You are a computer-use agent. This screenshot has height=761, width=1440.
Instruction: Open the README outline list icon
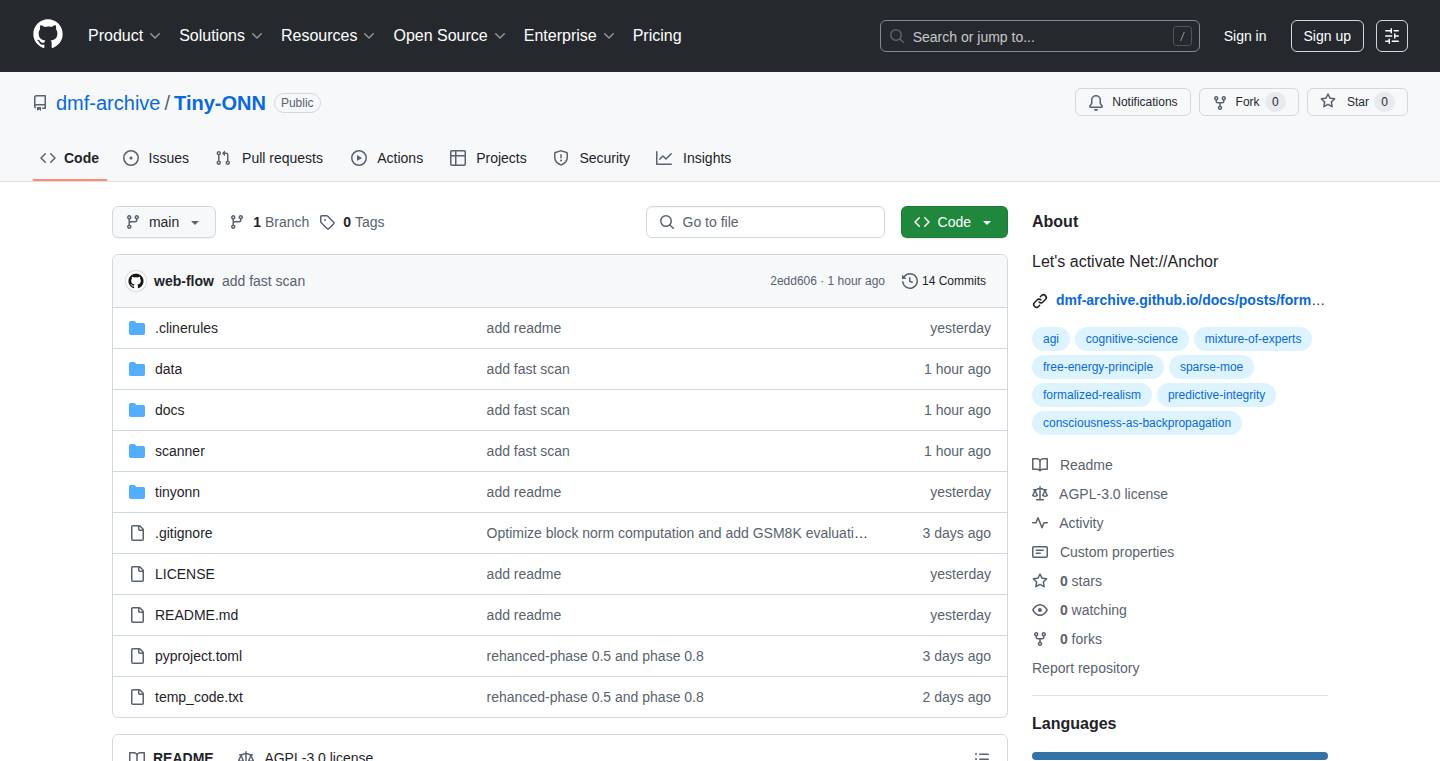[x=982, y=757]
